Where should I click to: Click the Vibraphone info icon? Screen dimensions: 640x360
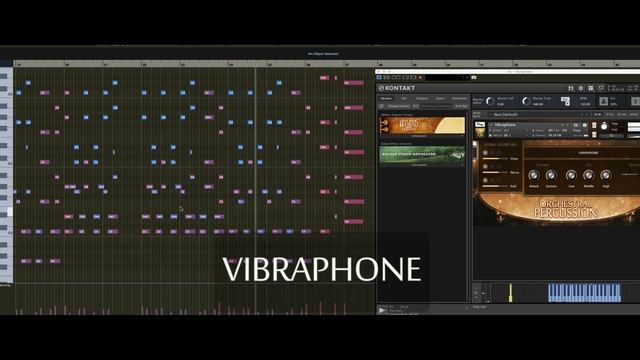point(584,125)
